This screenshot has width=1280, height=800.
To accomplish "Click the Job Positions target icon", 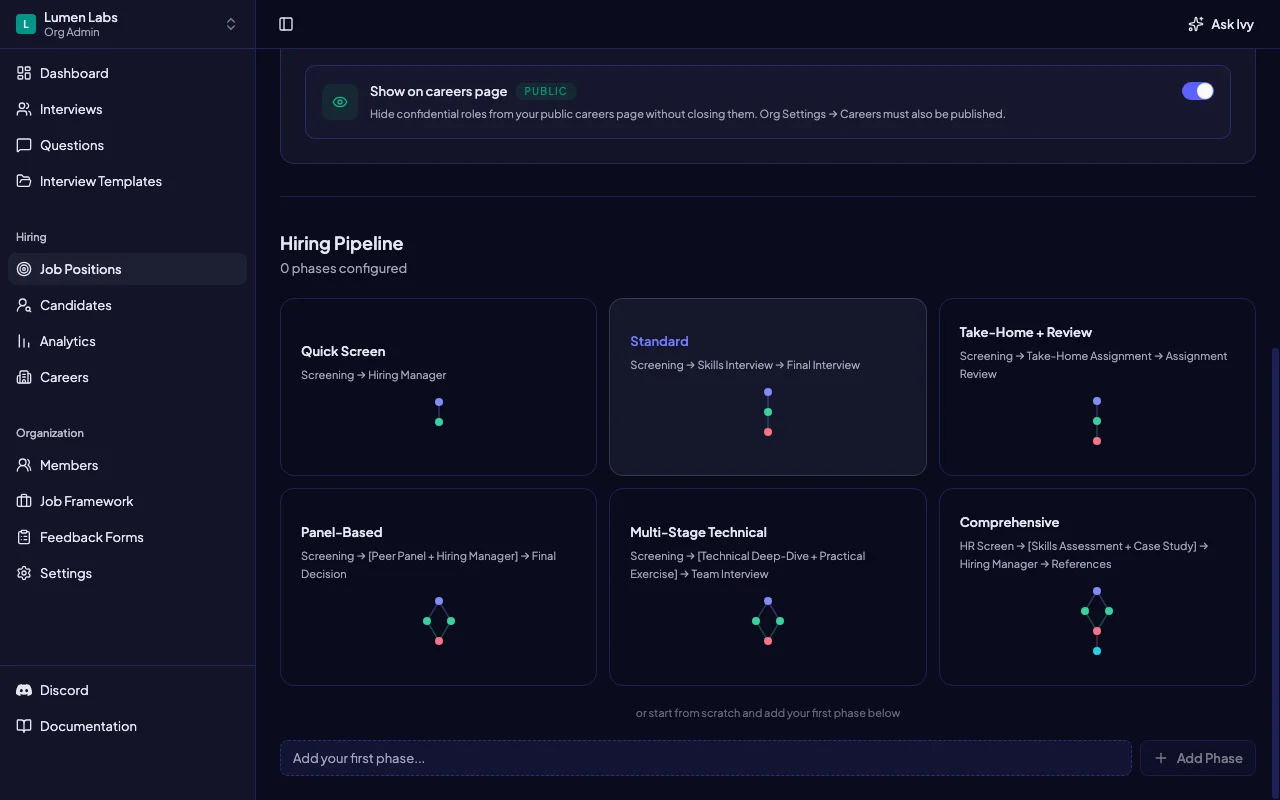I will click(x=24, y=269).
